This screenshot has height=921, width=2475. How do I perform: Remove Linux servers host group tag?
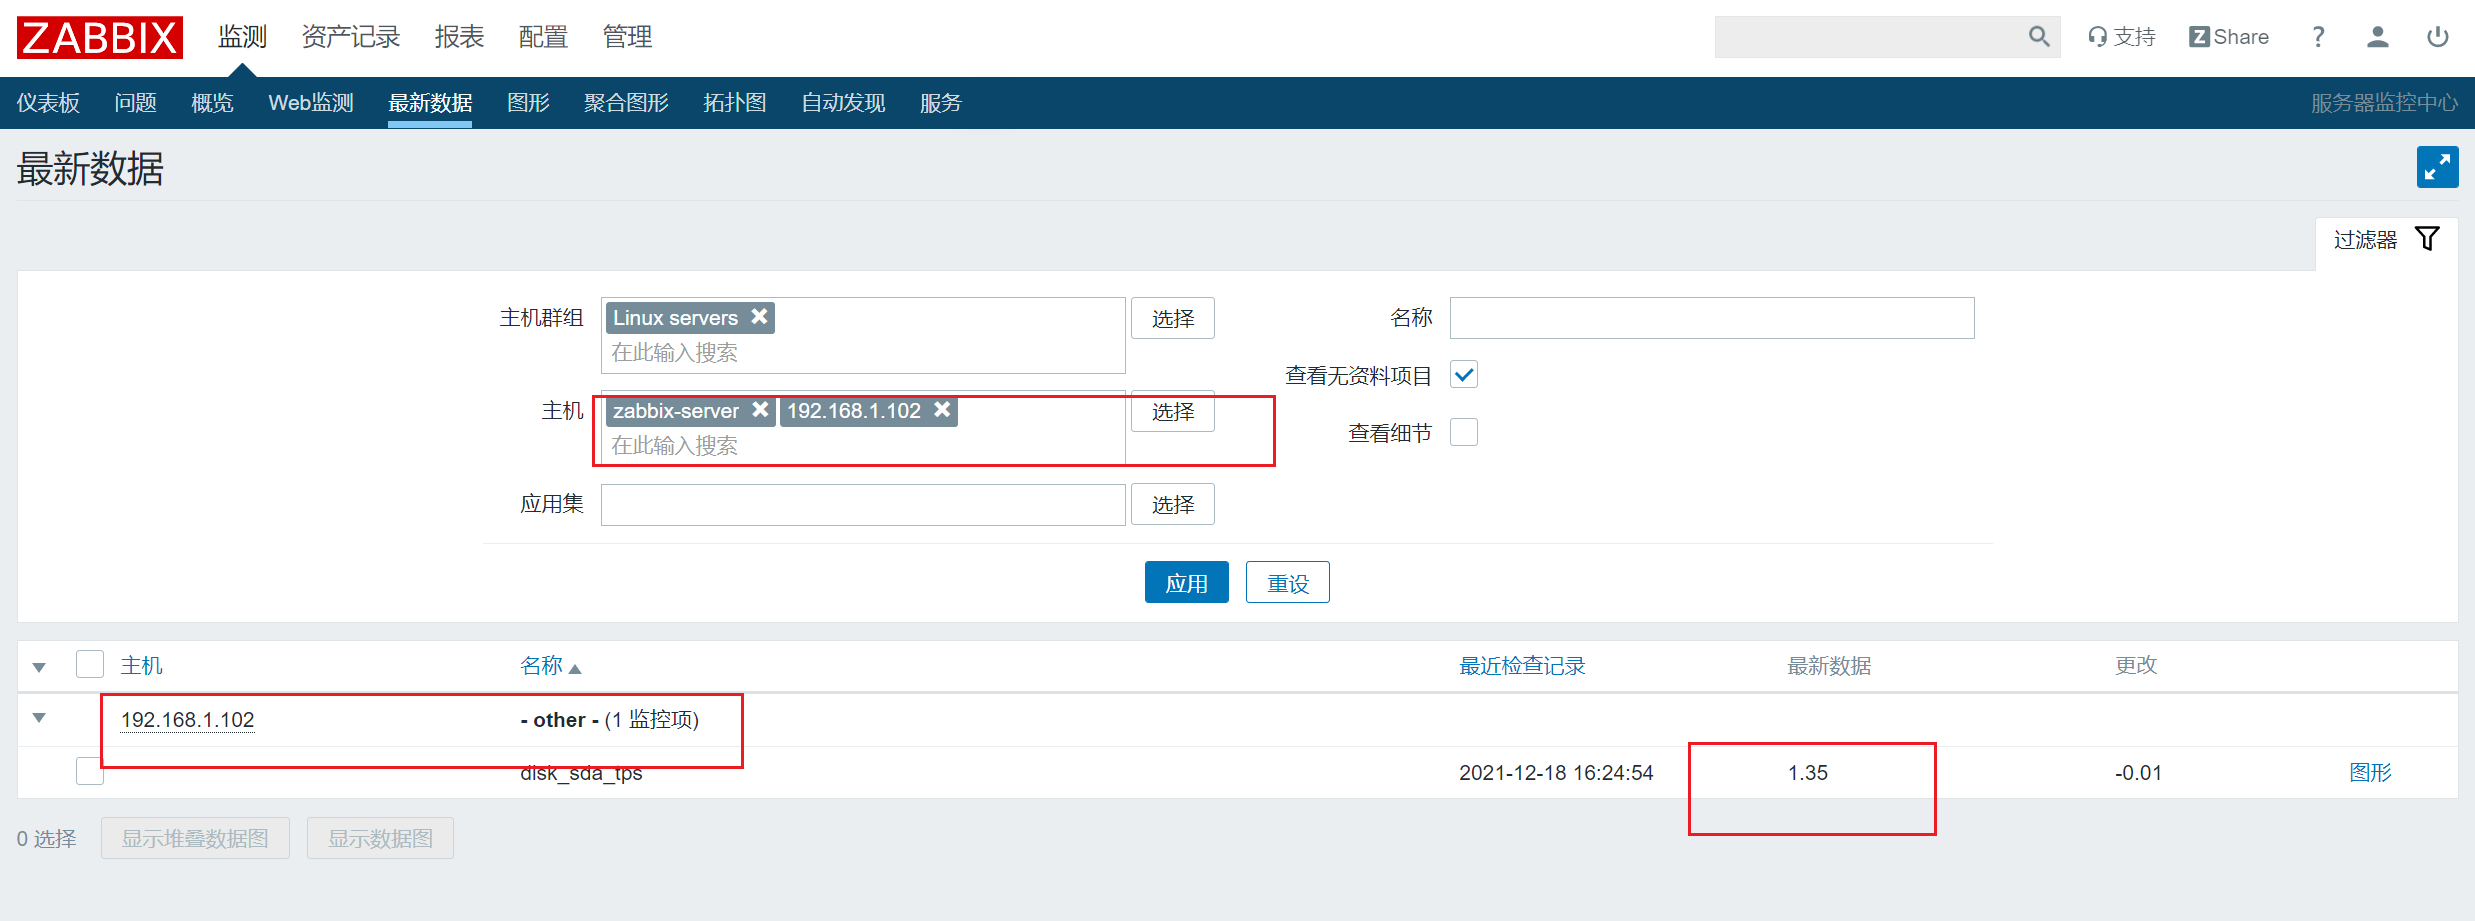(x=760, y=316)
